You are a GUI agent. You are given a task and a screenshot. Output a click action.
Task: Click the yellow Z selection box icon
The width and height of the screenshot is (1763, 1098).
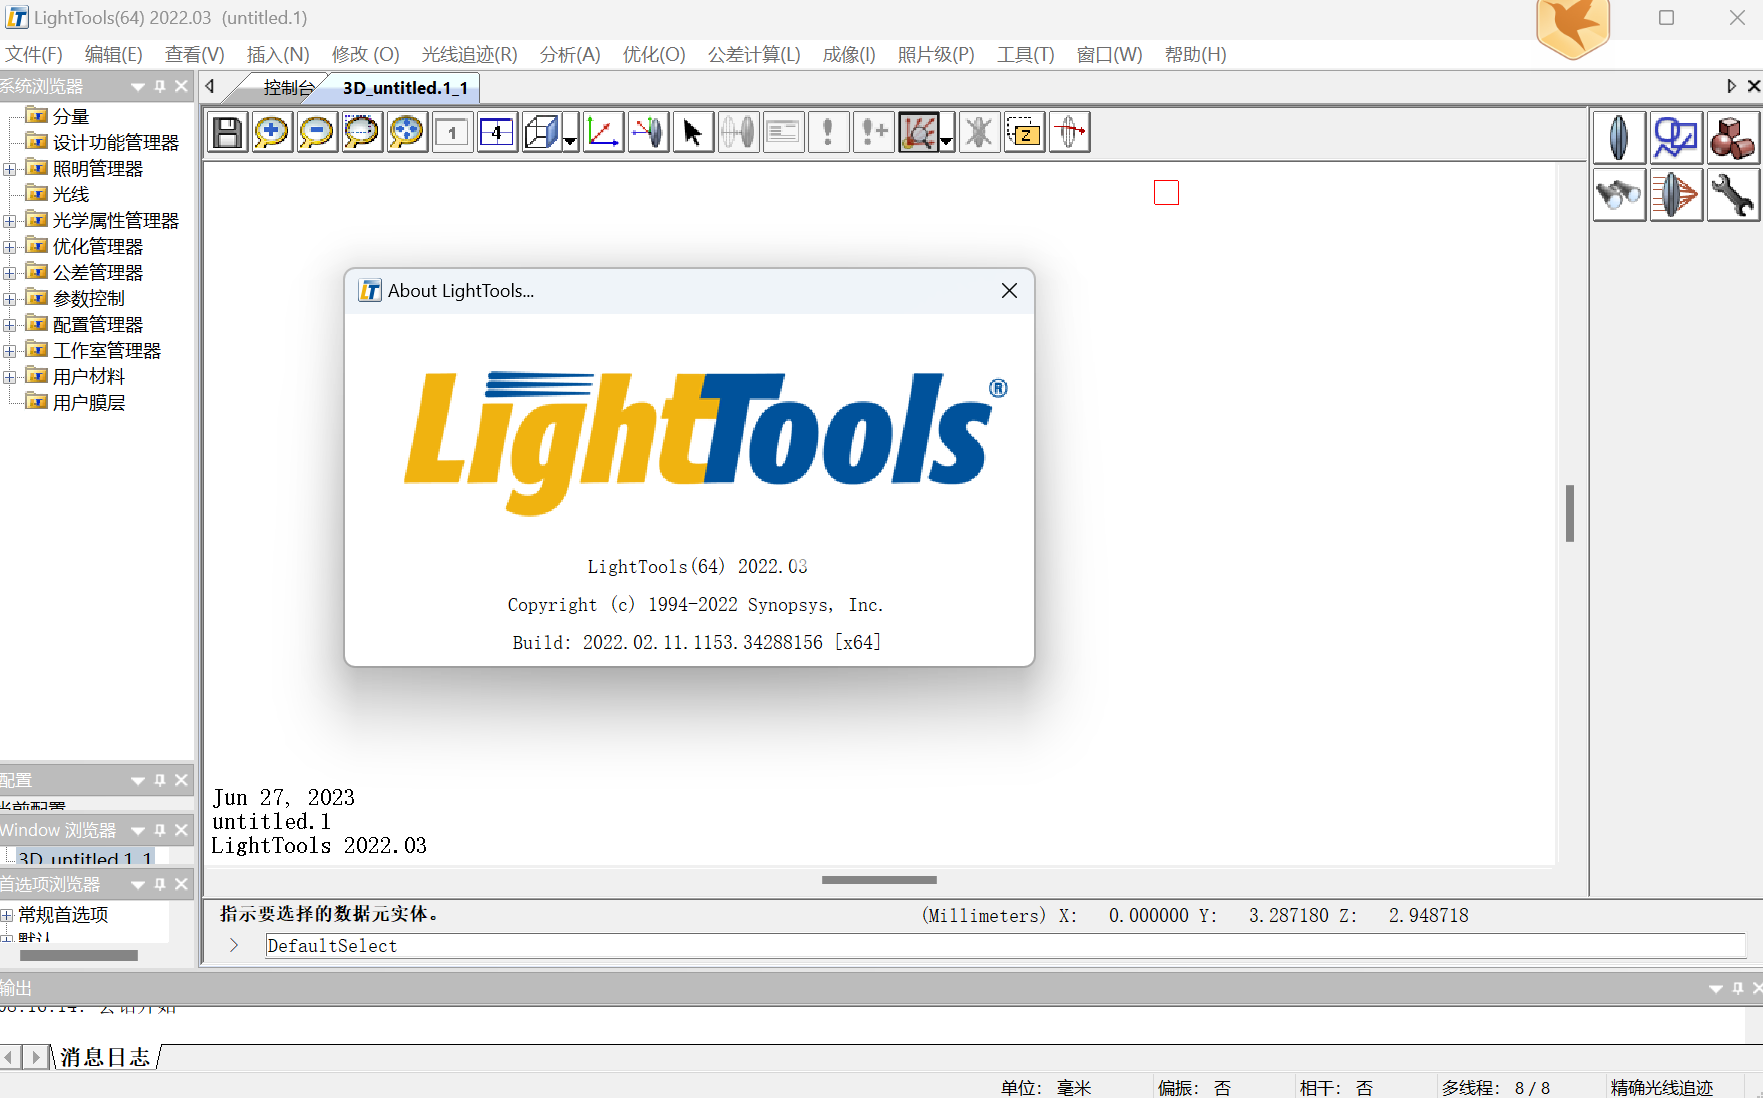coord(1024,132)
